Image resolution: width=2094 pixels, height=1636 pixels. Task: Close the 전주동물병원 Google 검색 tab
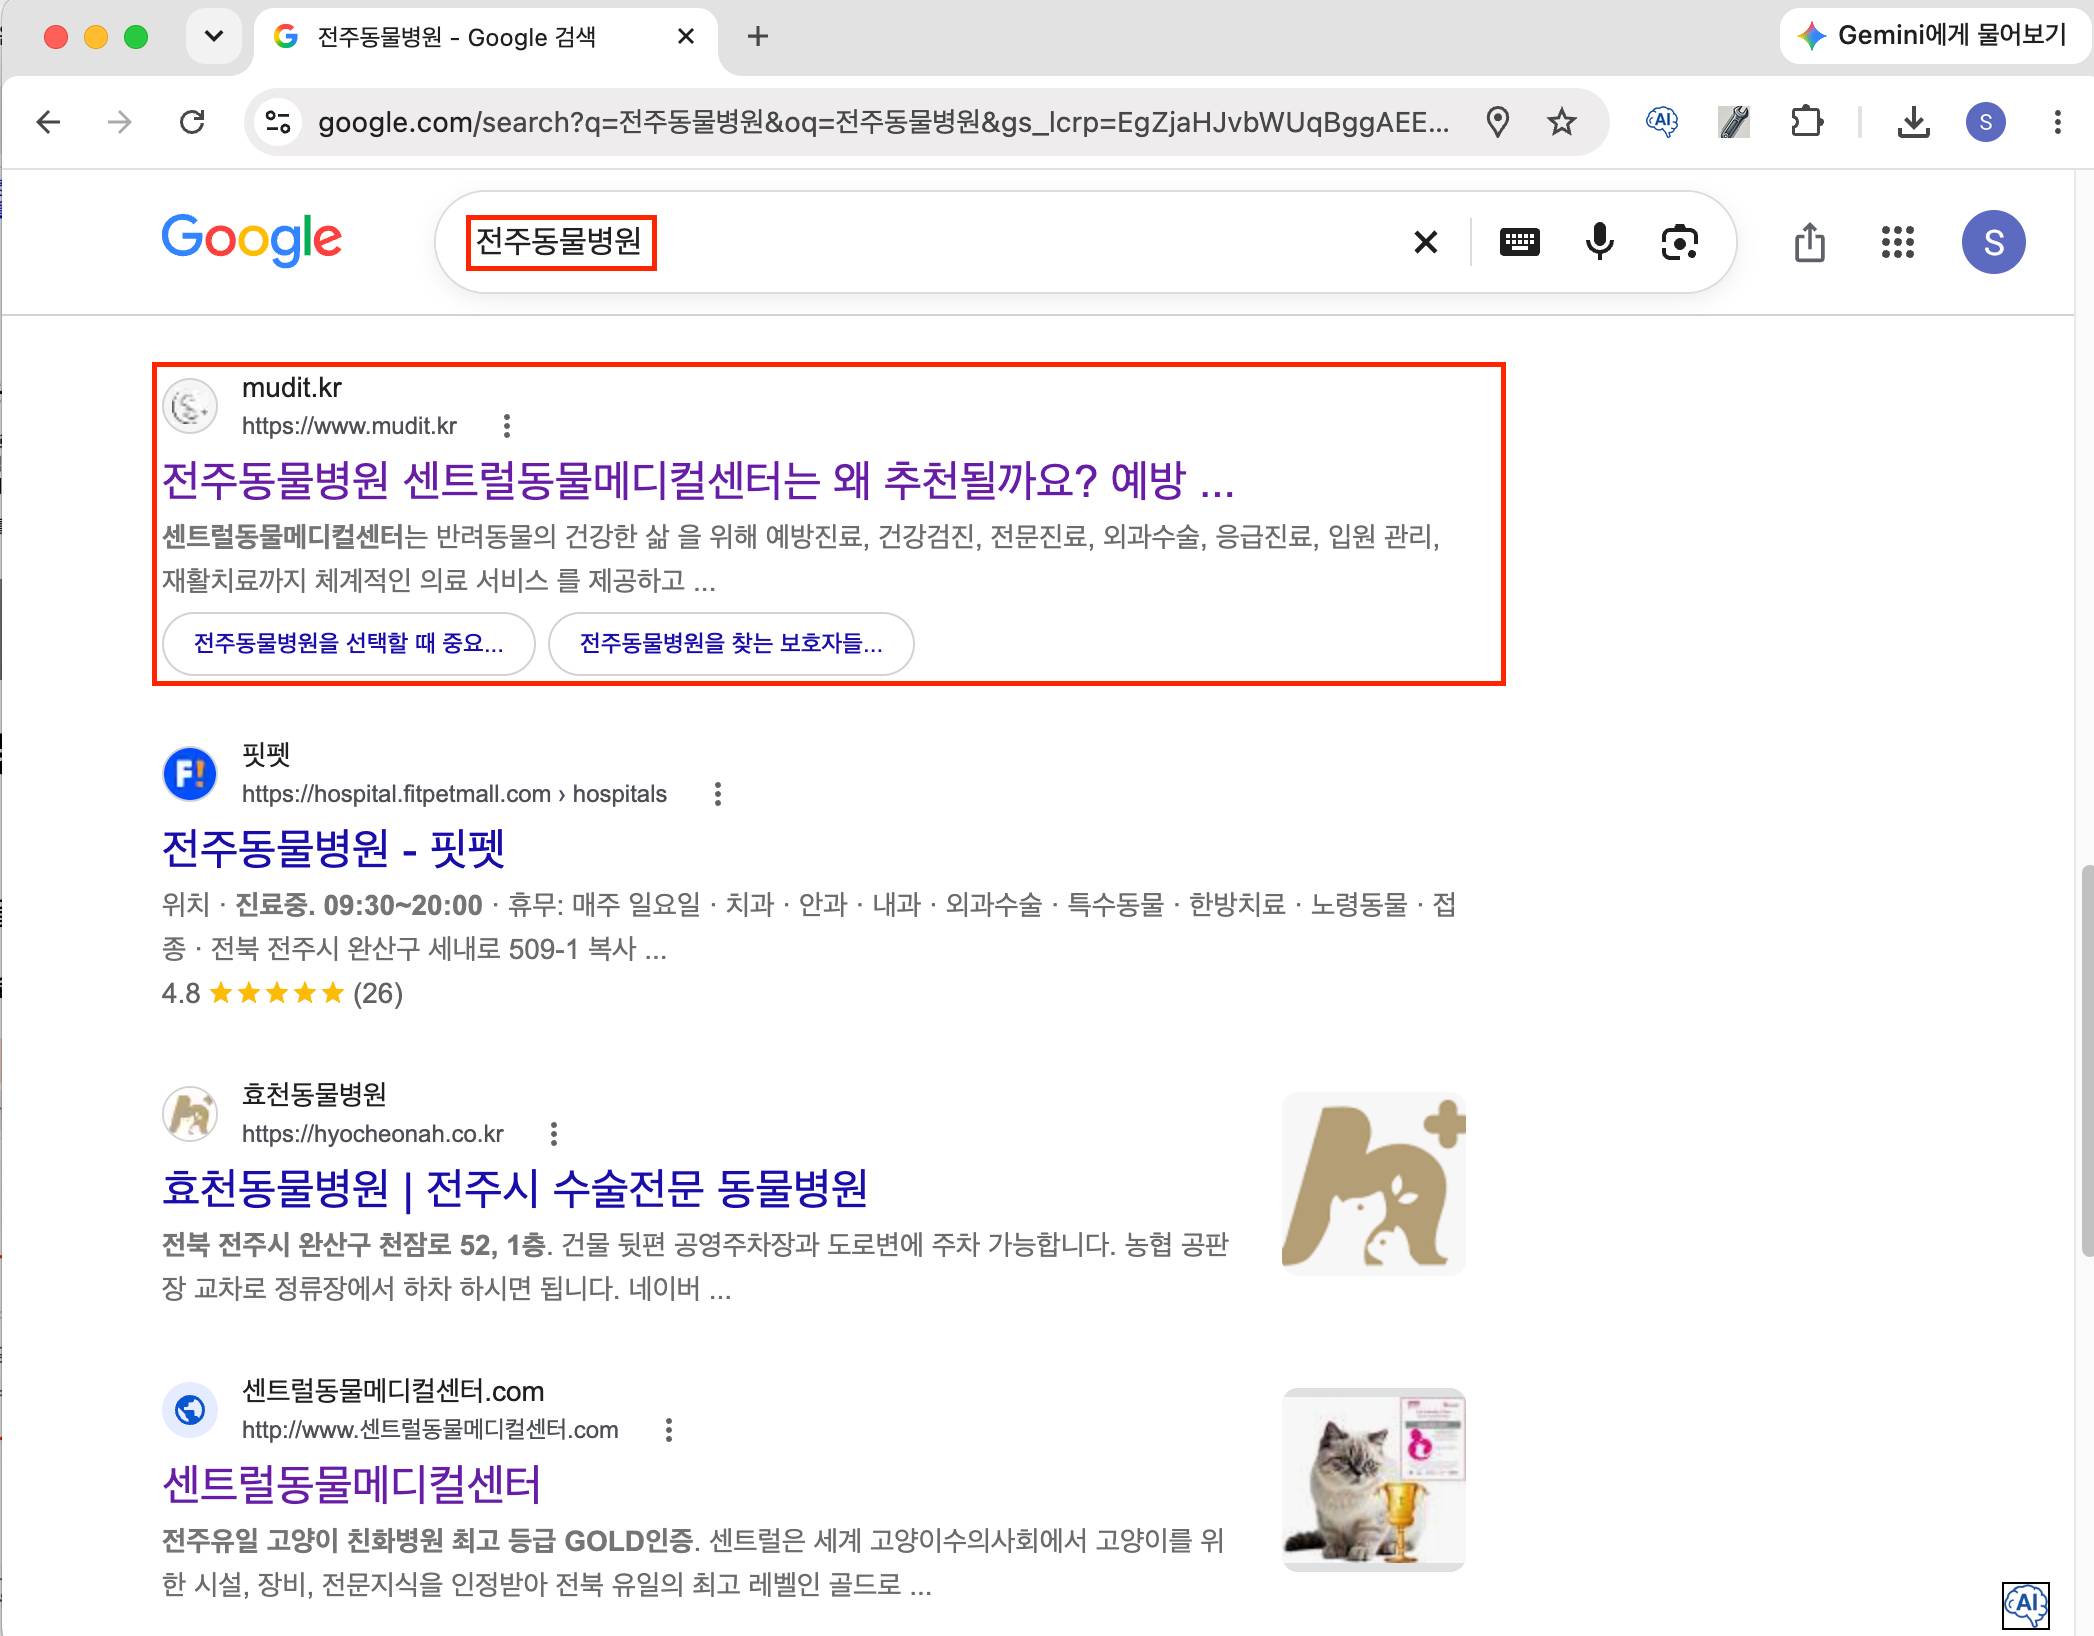pos(685,37)
